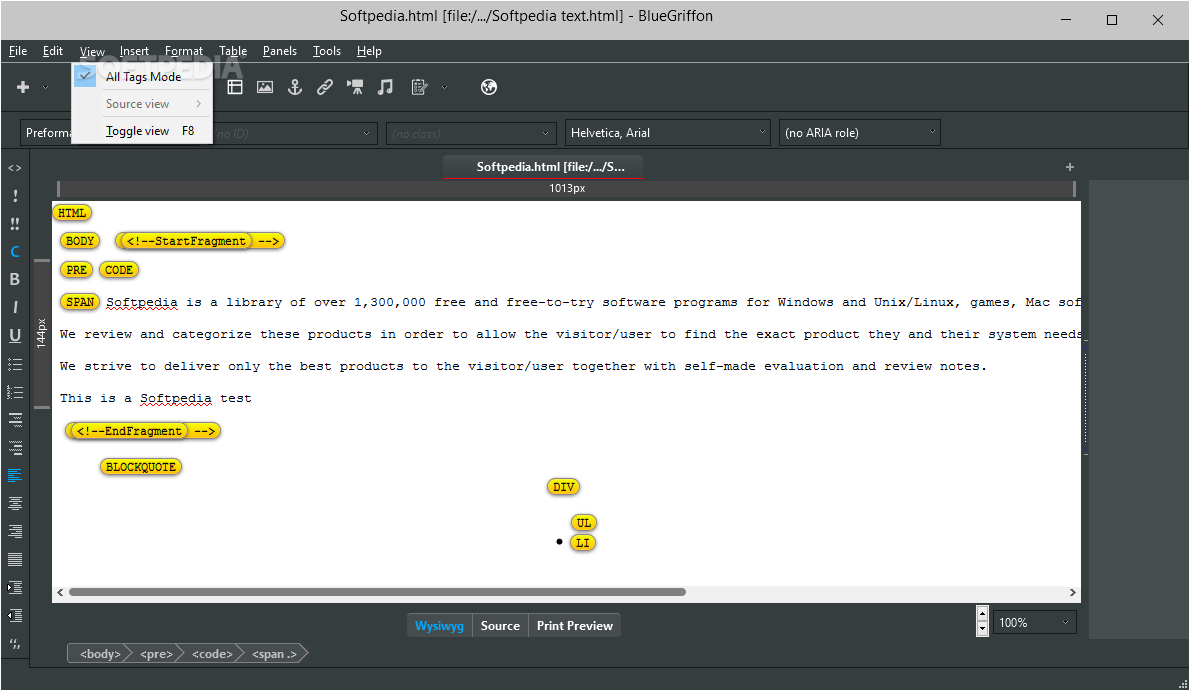This screenshot has height=691, width=1190.
Task: Add a new tab with the plus
Action: click(1069, 167)
